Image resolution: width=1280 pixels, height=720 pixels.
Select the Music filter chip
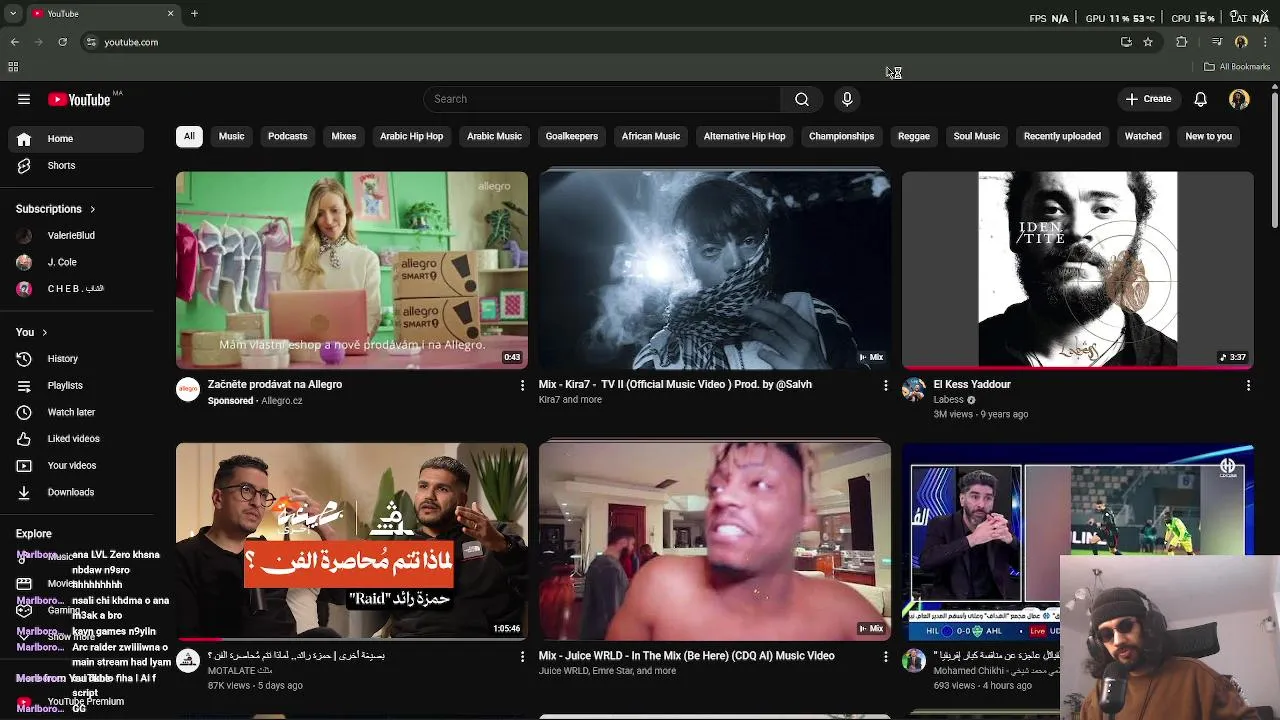[x=231, y=136]
